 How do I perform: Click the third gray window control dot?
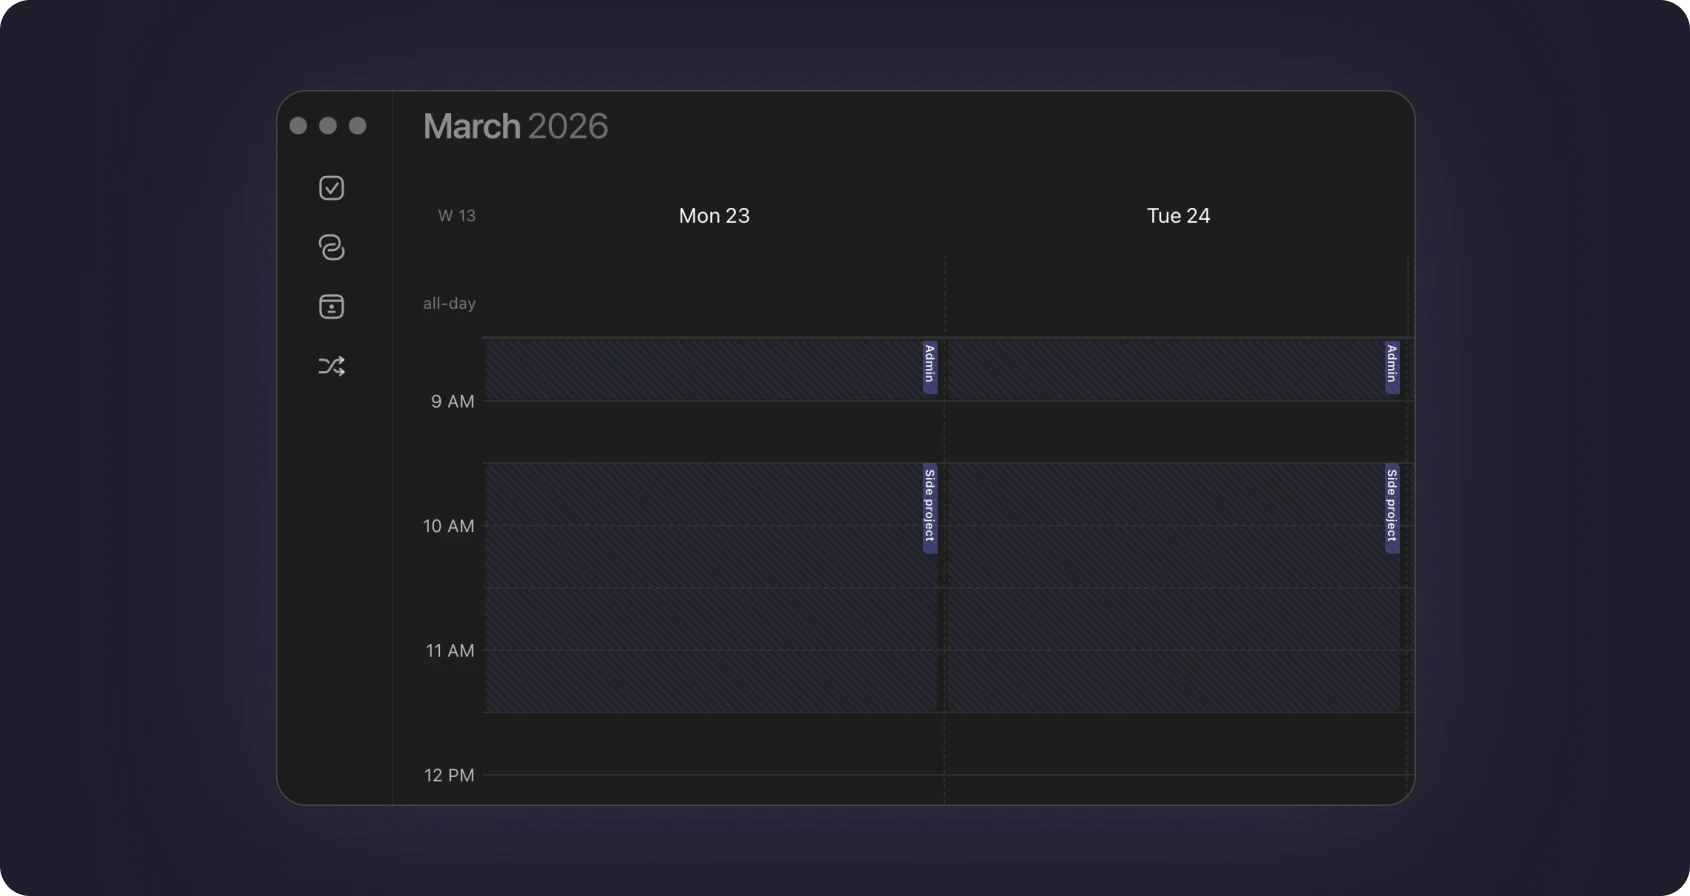[x=358, y=125]
